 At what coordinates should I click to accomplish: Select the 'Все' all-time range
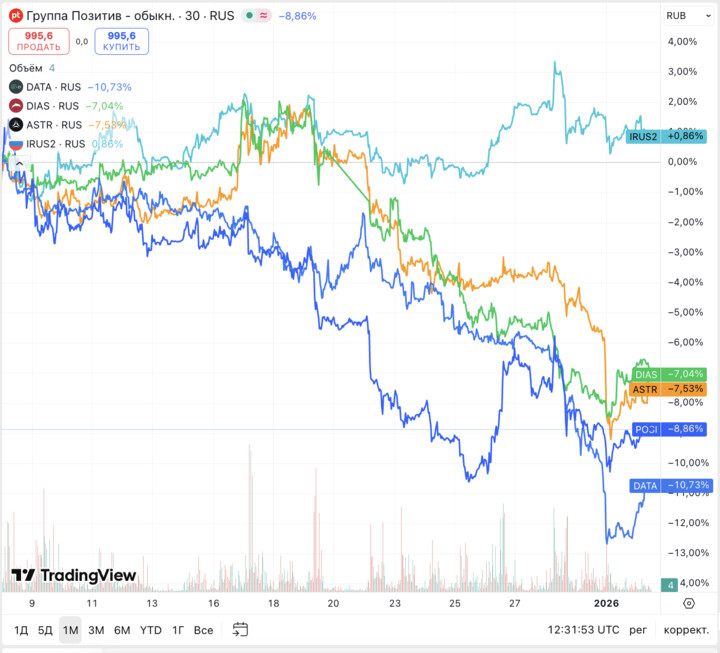[203, 630]
